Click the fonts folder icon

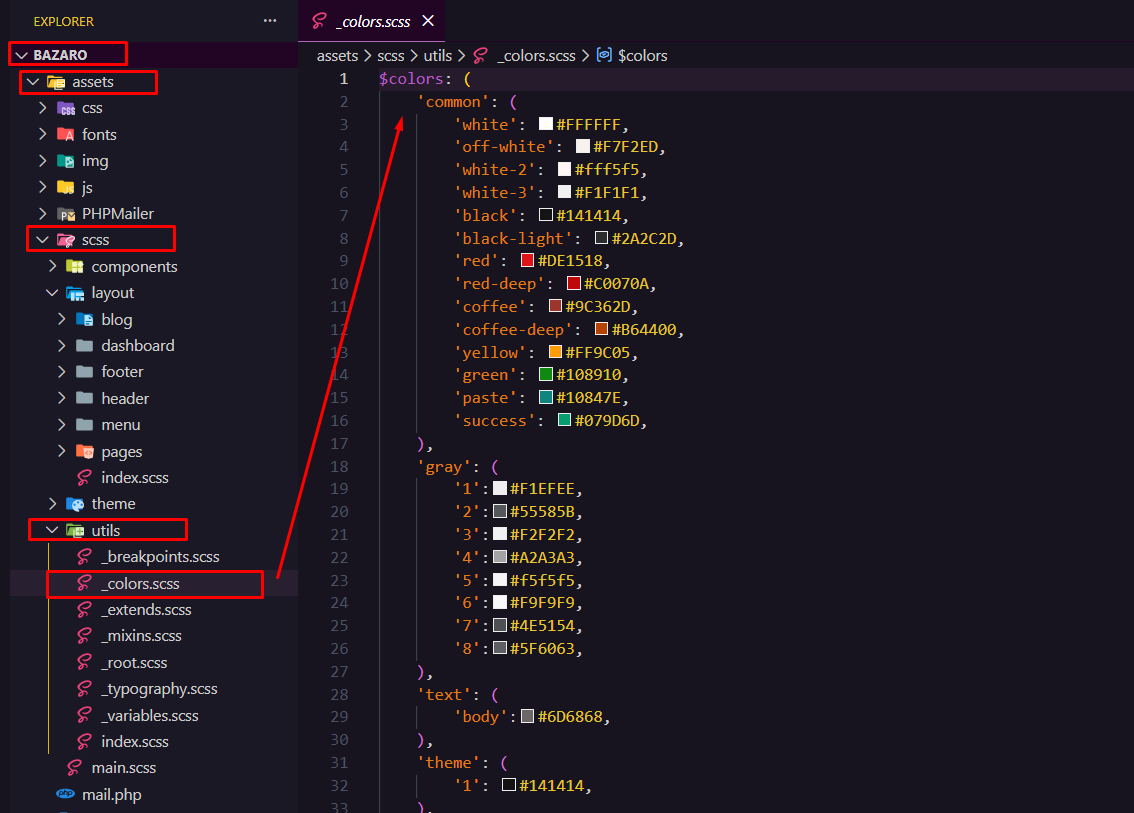coord(66,134)
